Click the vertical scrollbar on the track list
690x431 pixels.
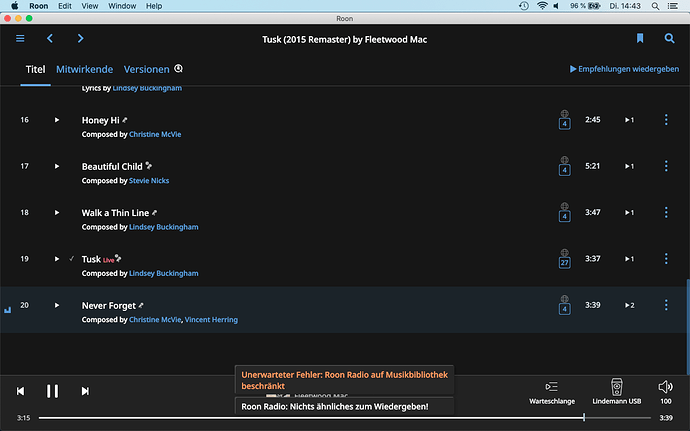[x=688, y=327]
